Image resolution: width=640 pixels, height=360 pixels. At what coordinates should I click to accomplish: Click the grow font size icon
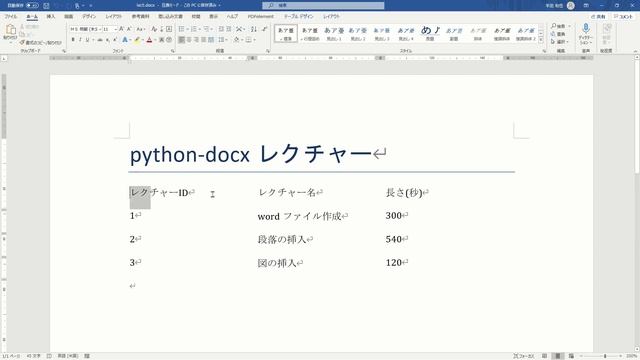tap(121, 29)
